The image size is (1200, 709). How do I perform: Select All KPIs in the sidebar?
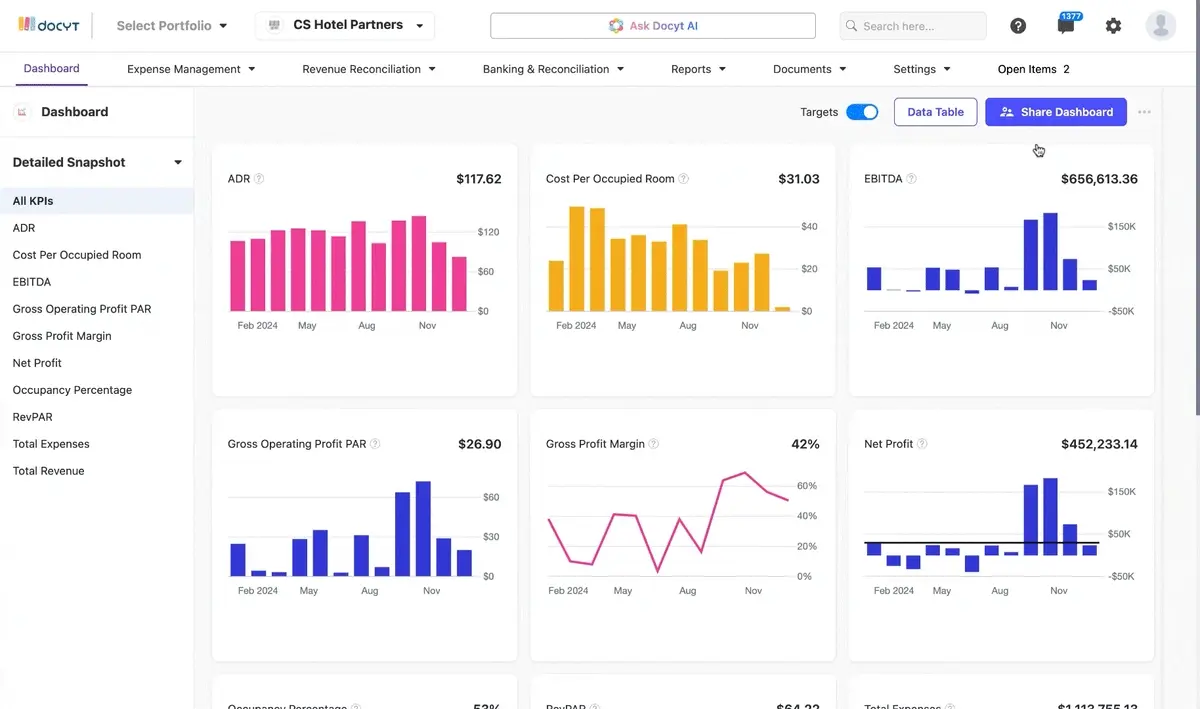96,201
